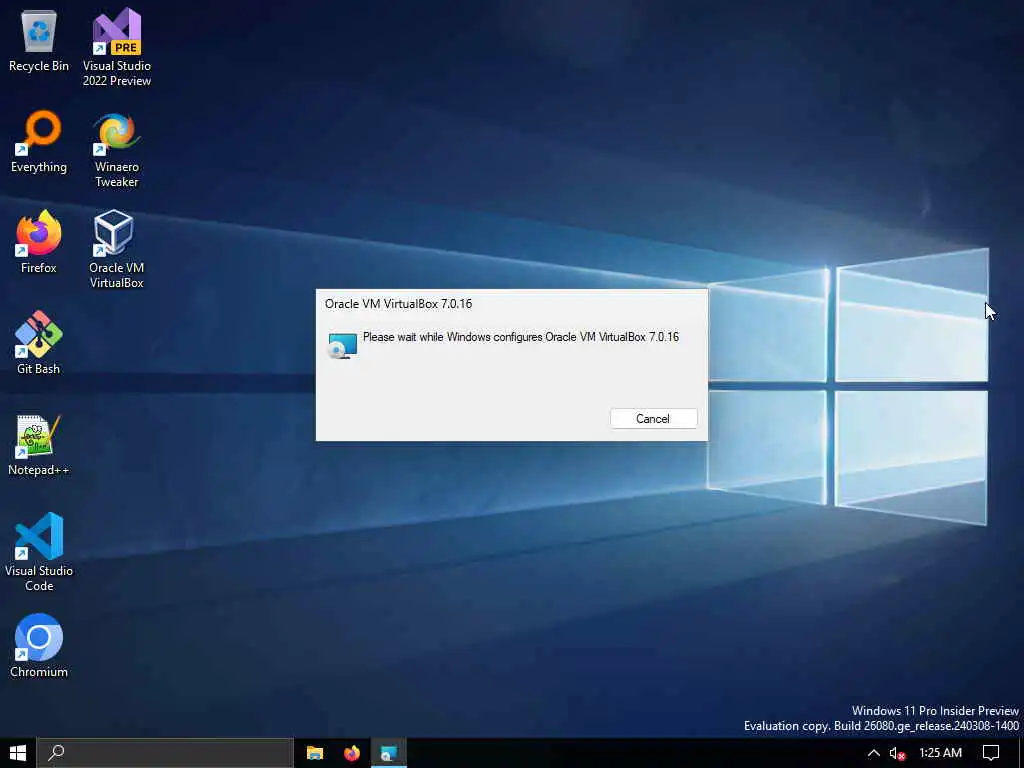Click the Show desktop sliver at taskbar end
The height and width of the screenshot is (768, 1024).
coord(1021,753)
